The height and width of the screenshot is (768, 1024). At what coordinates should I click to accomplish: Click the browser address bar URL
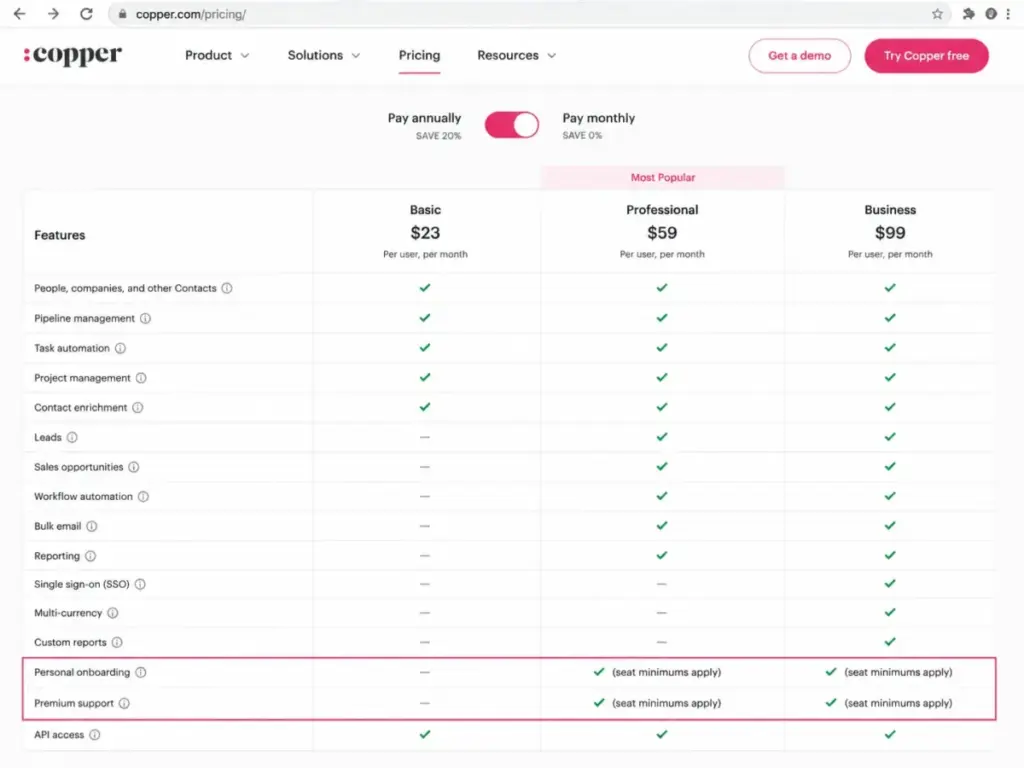(191, 14)
